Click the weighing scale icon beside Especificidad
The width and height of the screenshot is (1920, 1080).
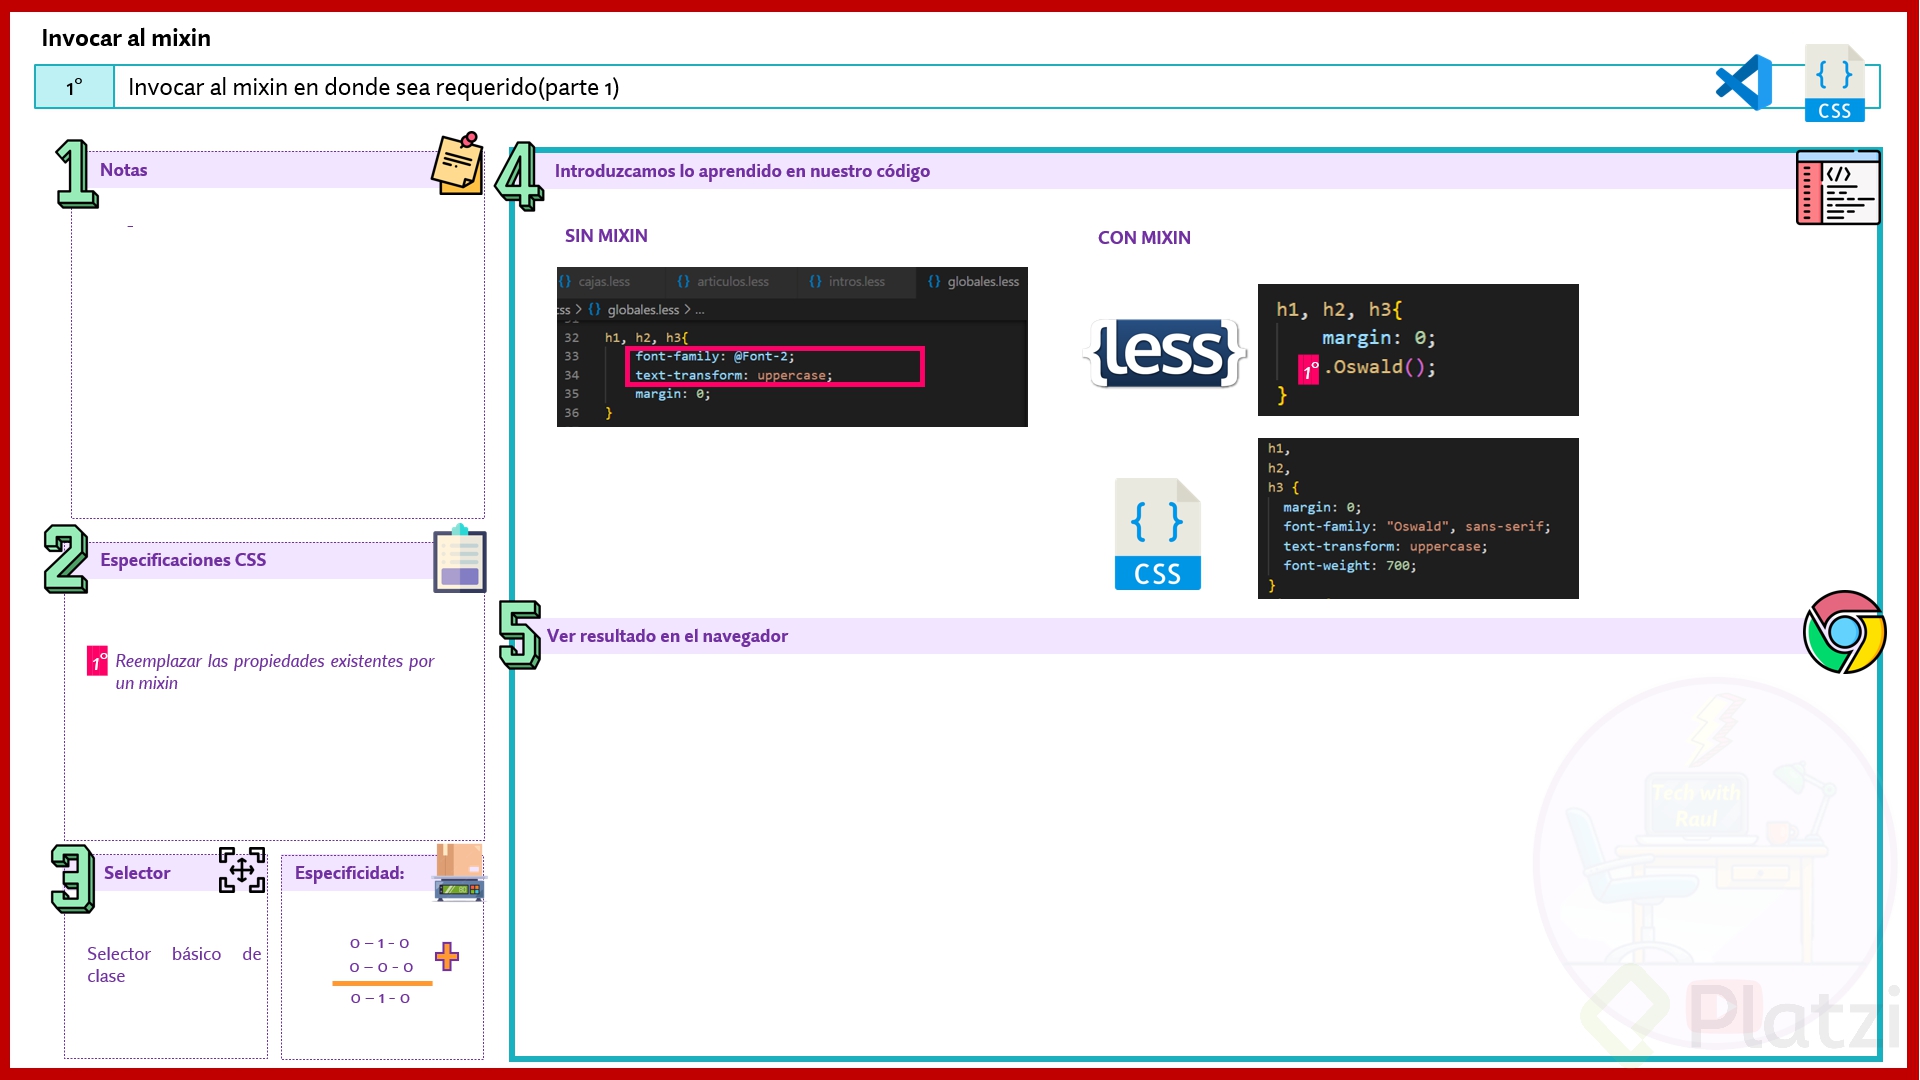(x=459, y=873)
